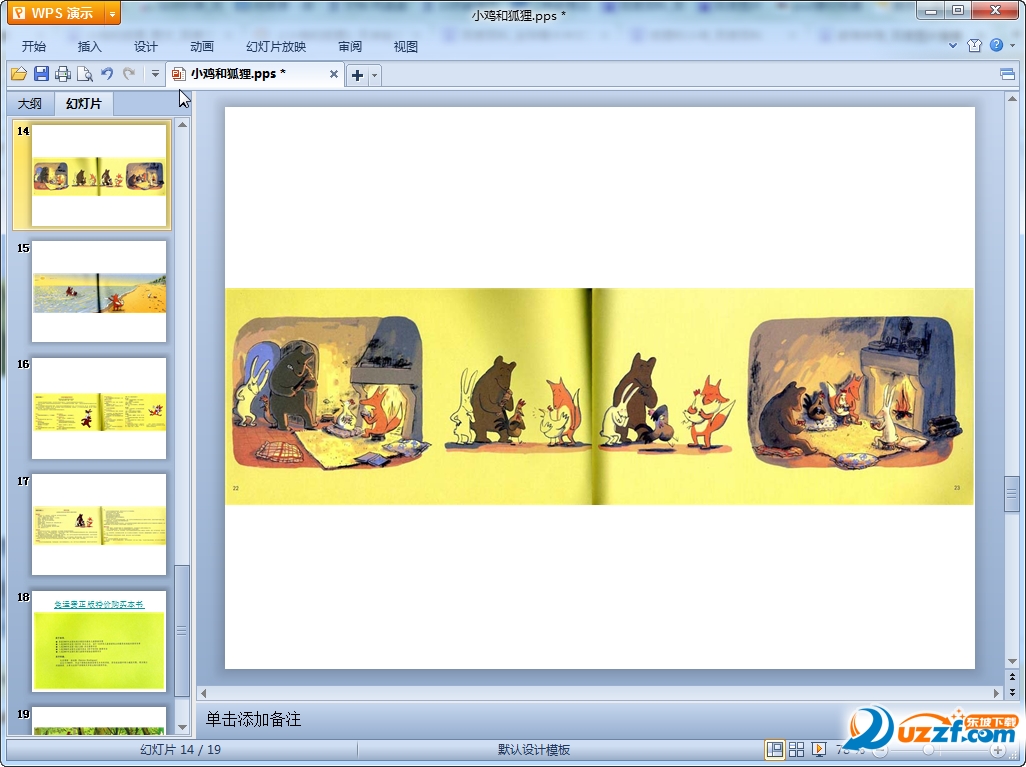The height and width of the screenshot is (767, 1026).
Task: Open the dropdown next to new tab button
Action: tap(375, 75)
